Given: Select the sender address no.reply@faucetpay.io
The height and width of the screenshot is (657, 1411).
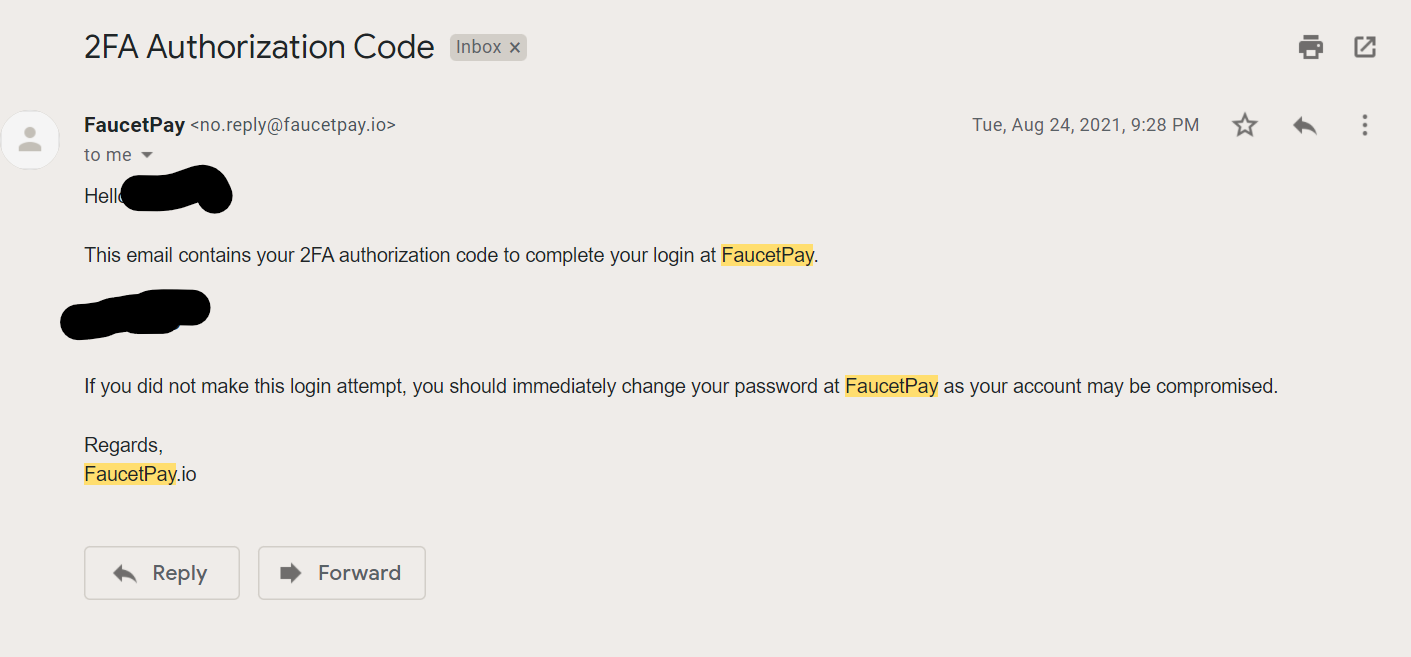Looking at the screenshot, I should click(293, 125).
